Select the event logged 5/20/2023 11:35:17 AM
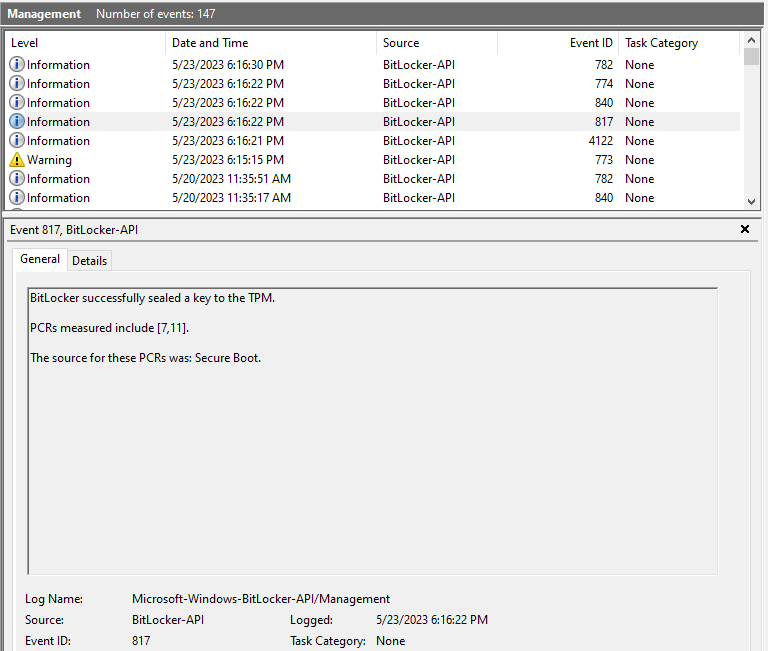 [373, 198]
